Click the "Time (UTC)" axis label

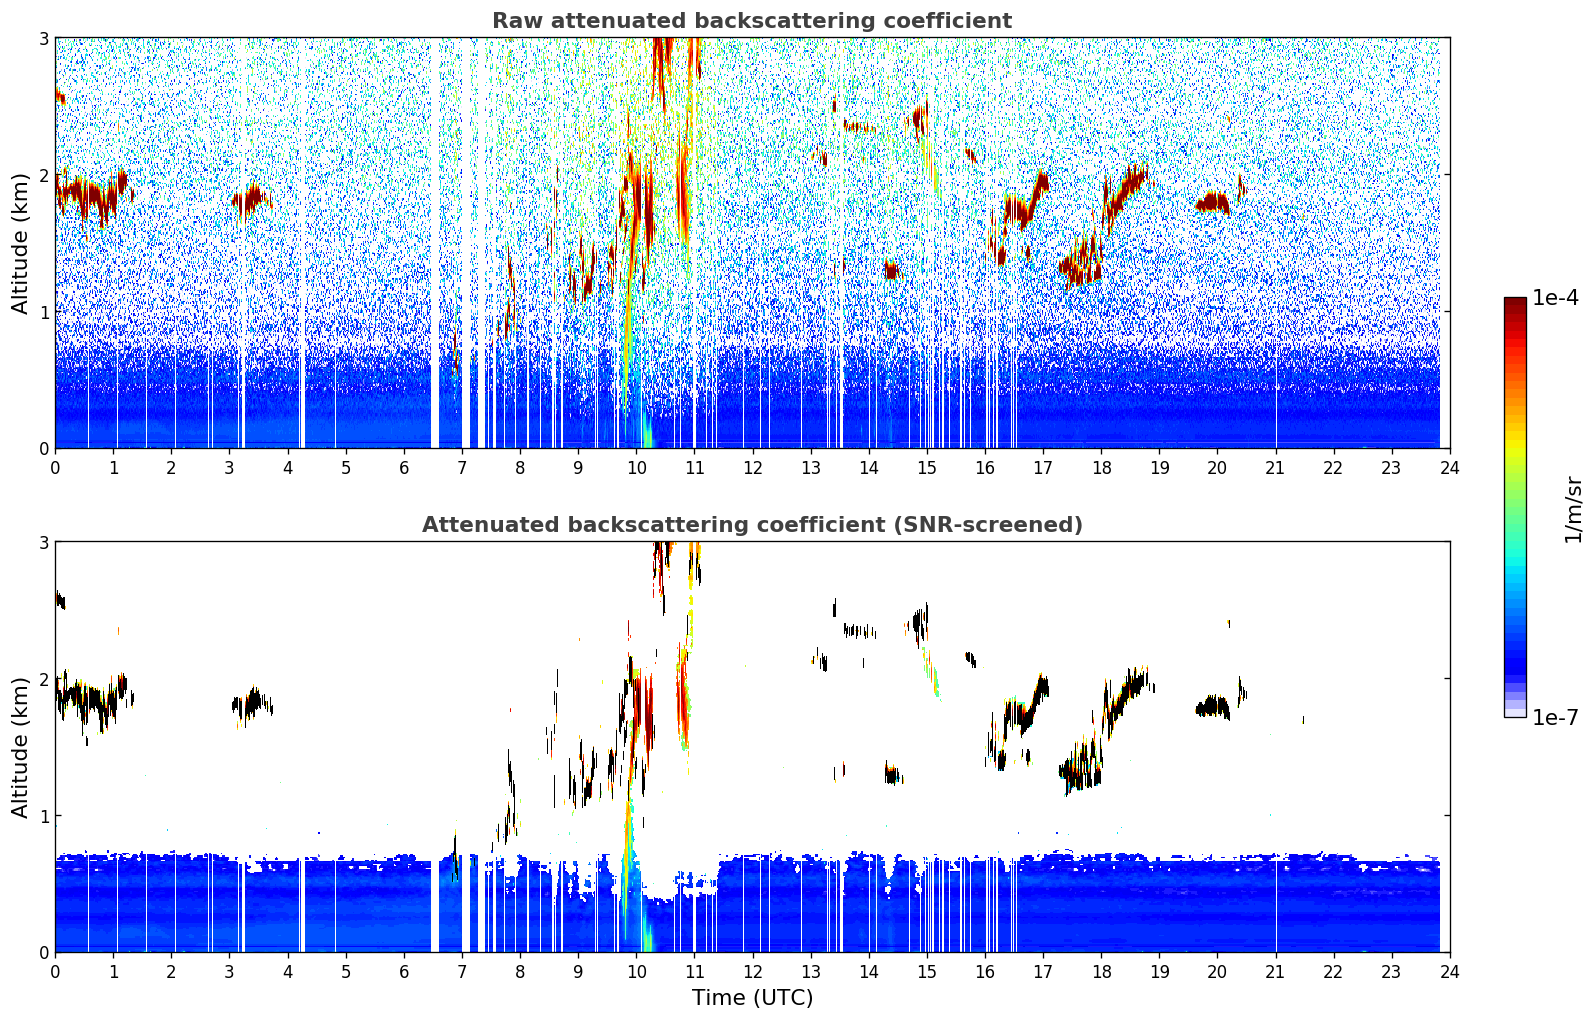(x=752, y=998)
